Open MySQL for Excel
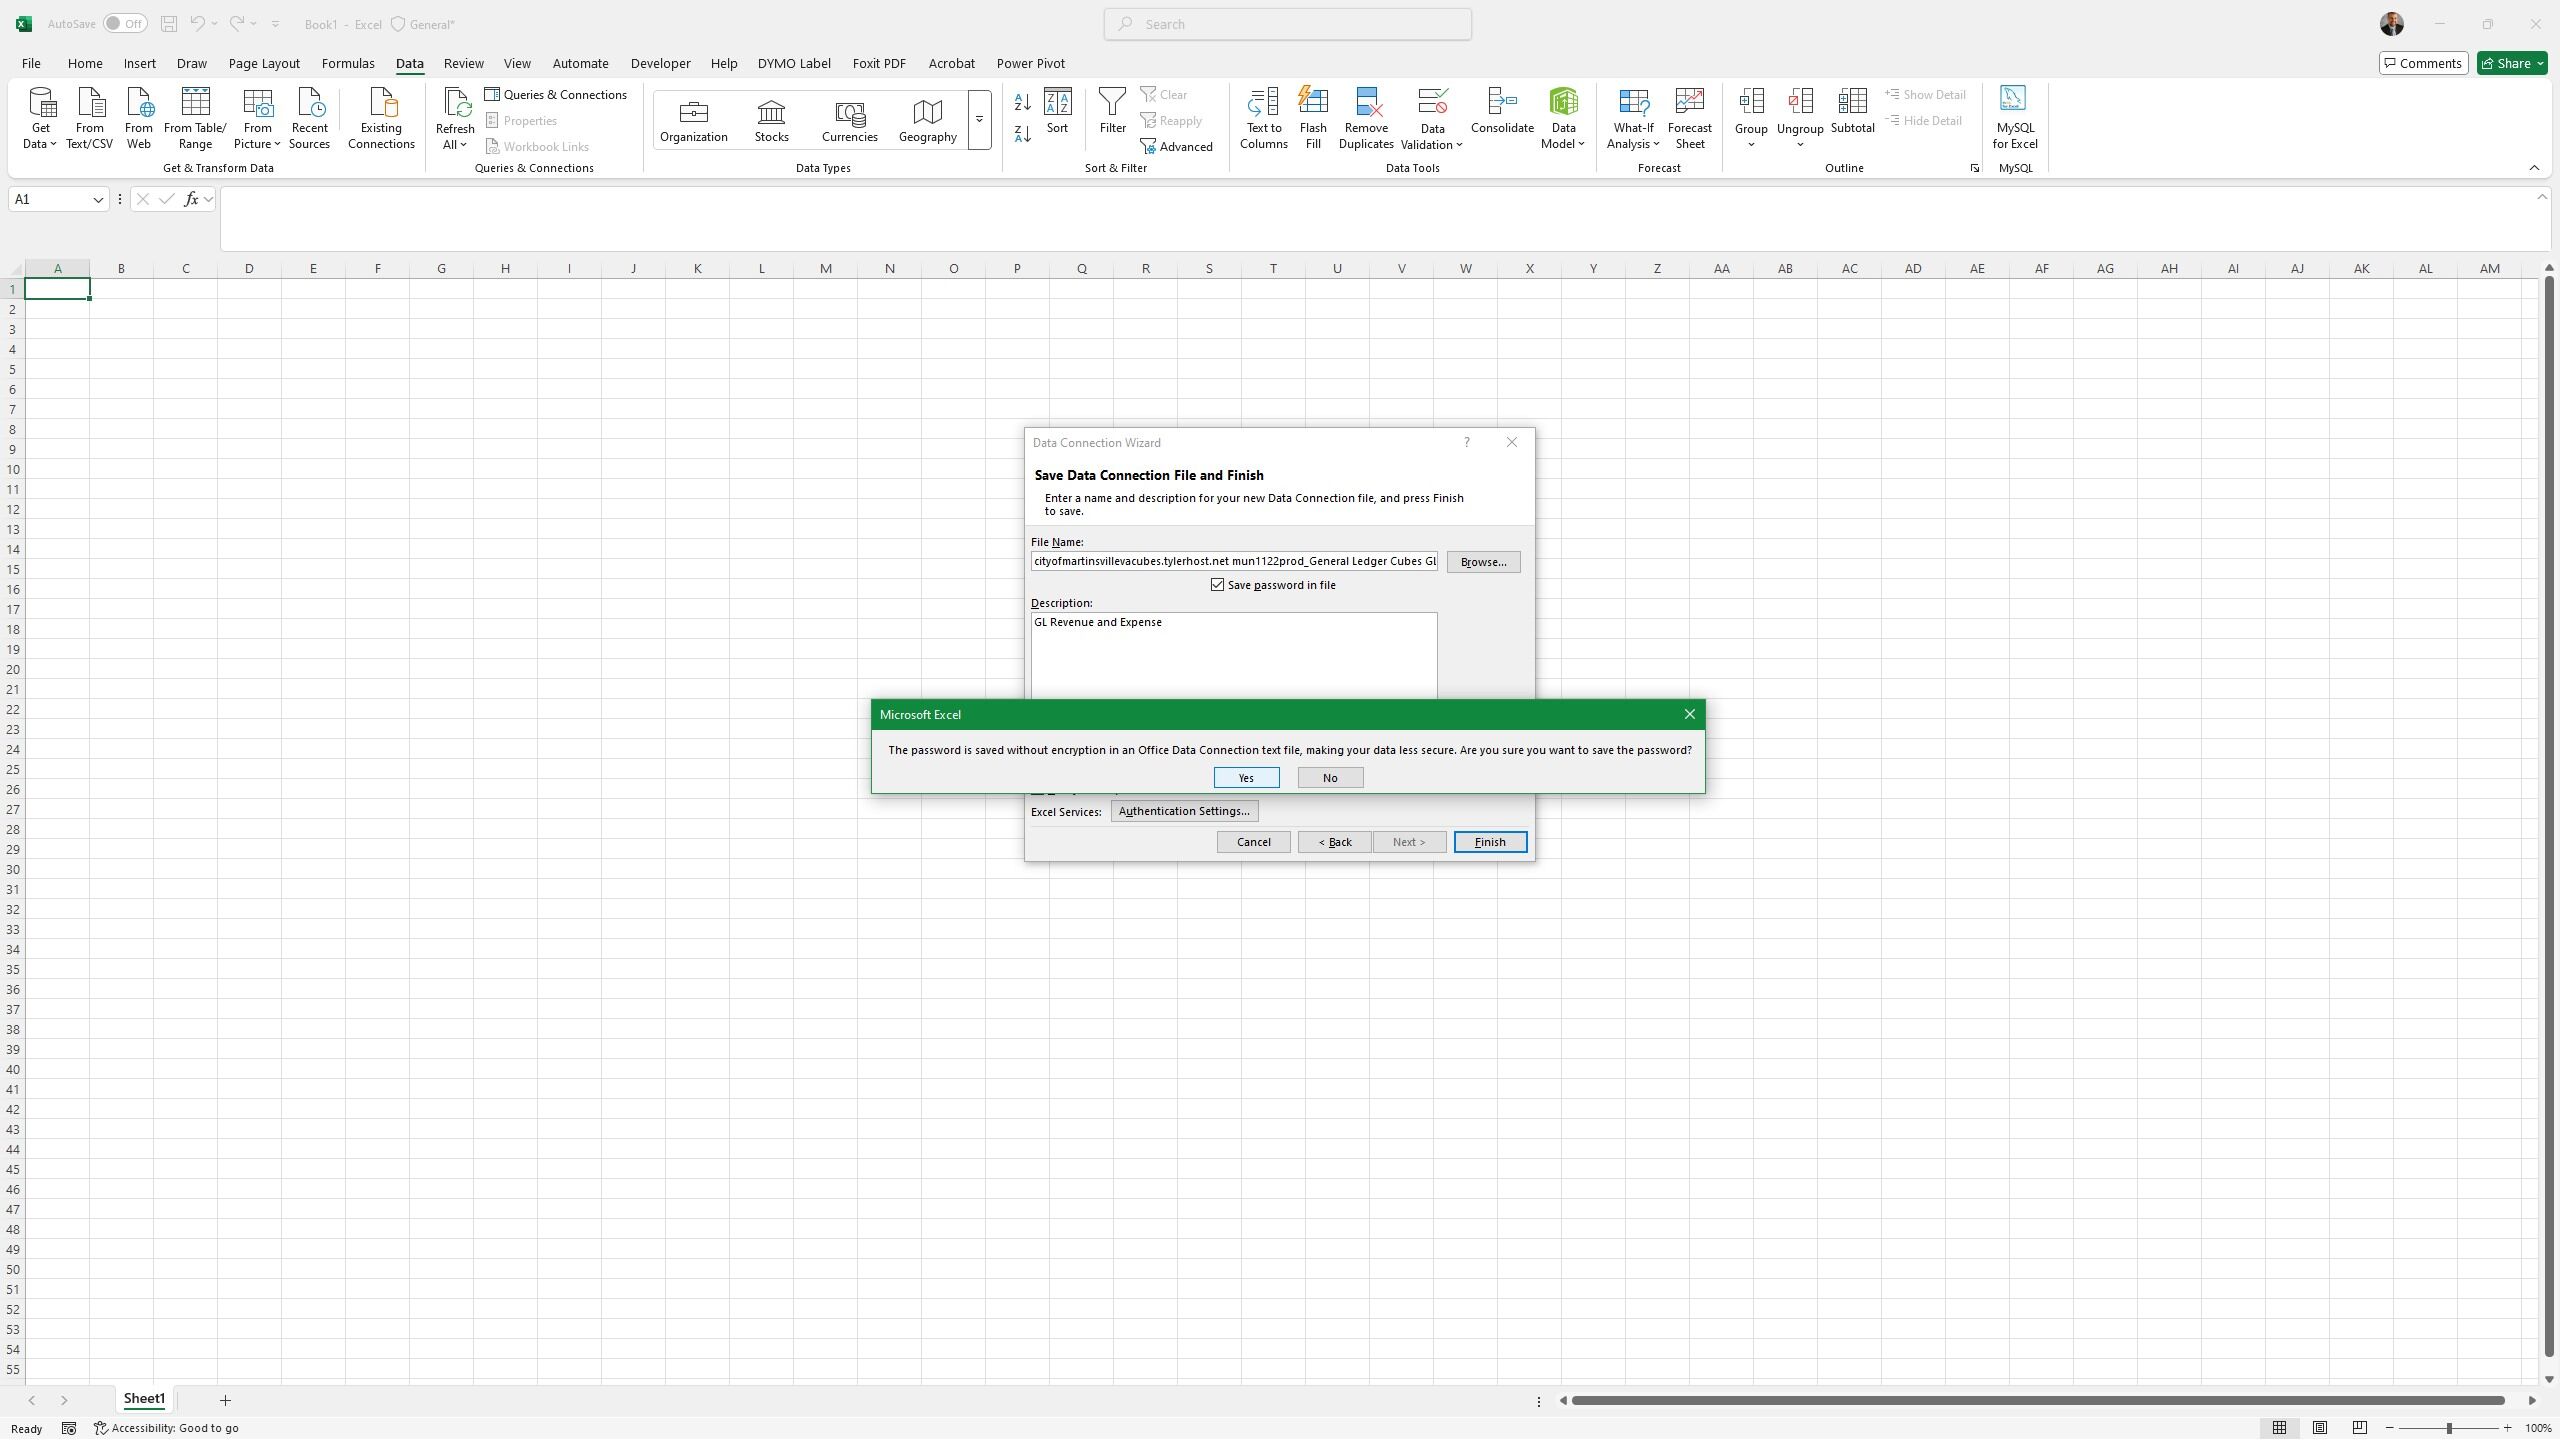The width and height of the screenshot is (2560, 1440). click(x=2014, y=118)
